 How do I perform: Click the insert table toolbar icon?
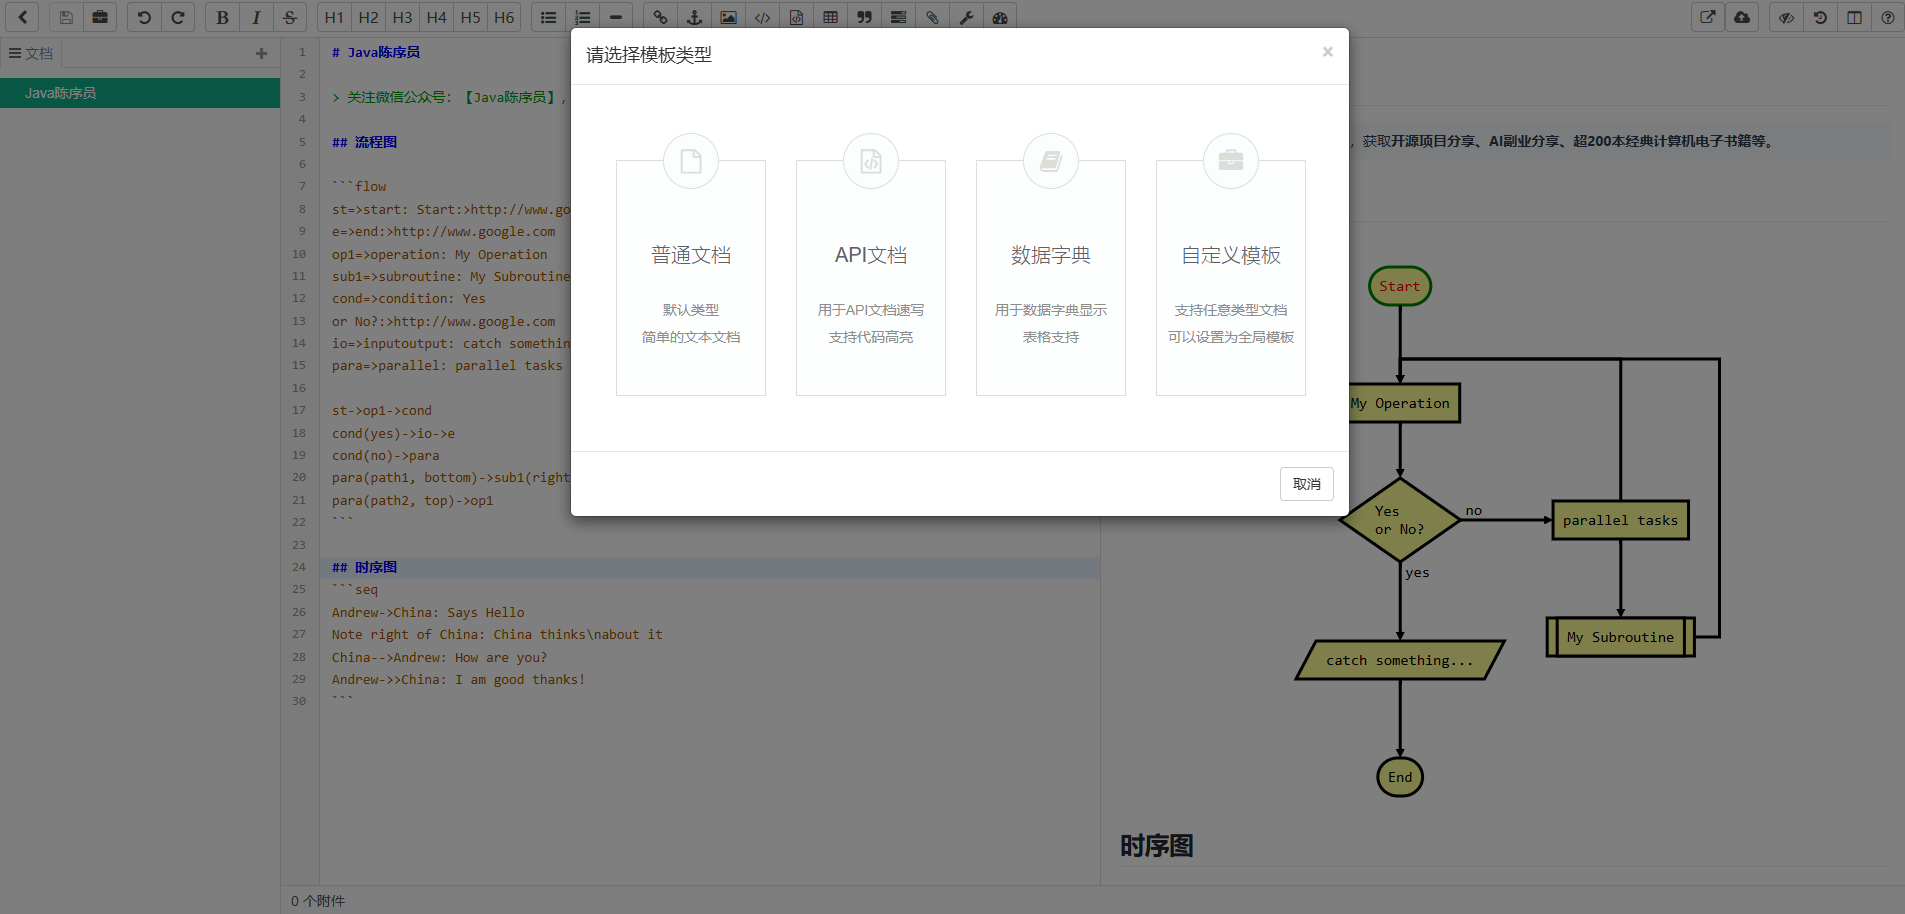pyautogui.click(x=830, y=17)
